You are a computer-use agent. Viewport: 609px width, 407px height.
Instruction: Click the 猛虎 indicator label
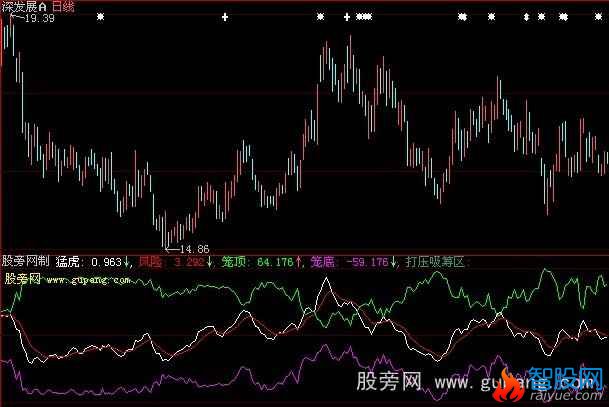68,261
